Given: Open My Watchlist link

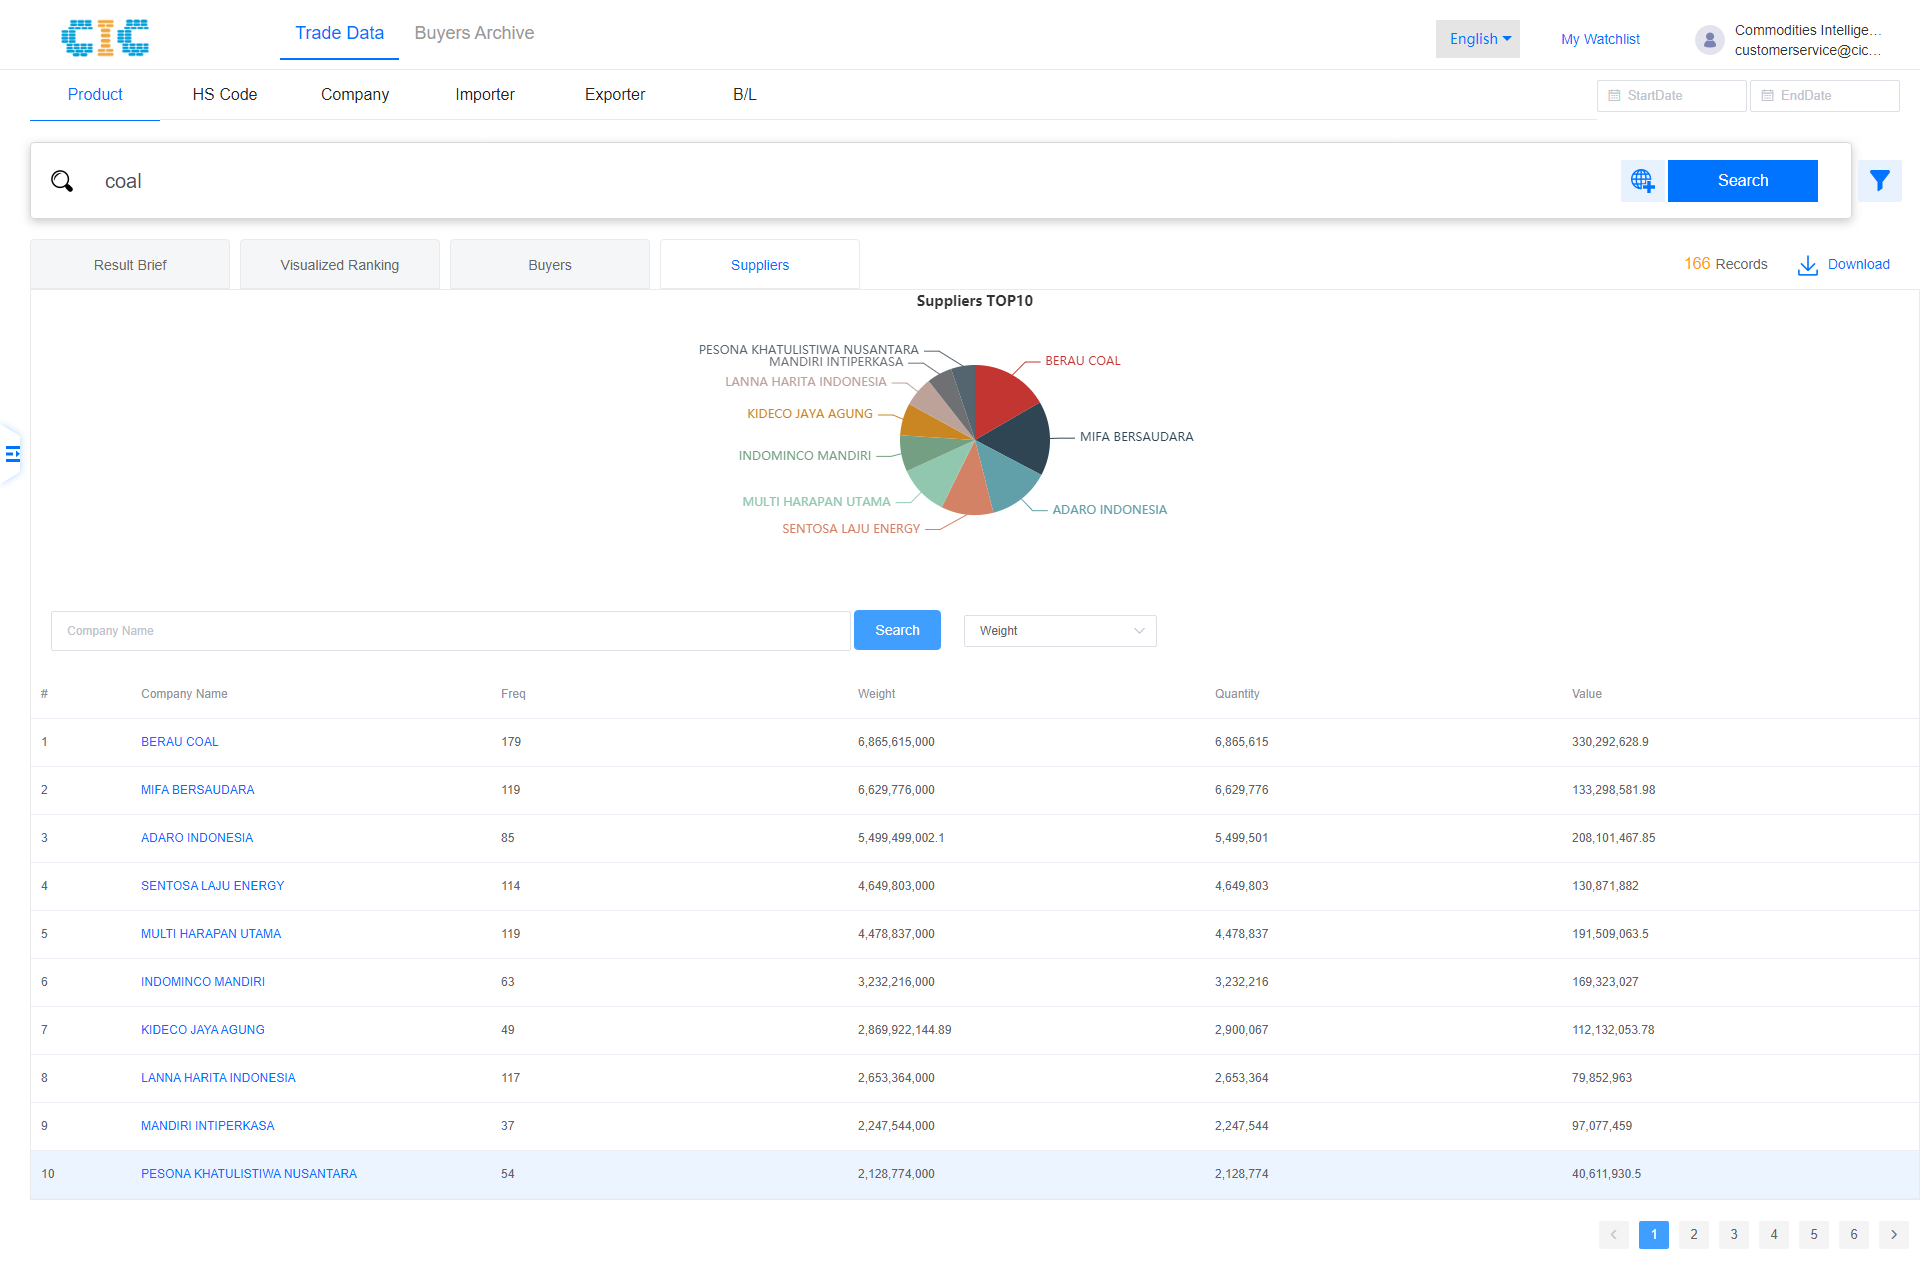Looking at the screenshot, I should [1600, 39].
